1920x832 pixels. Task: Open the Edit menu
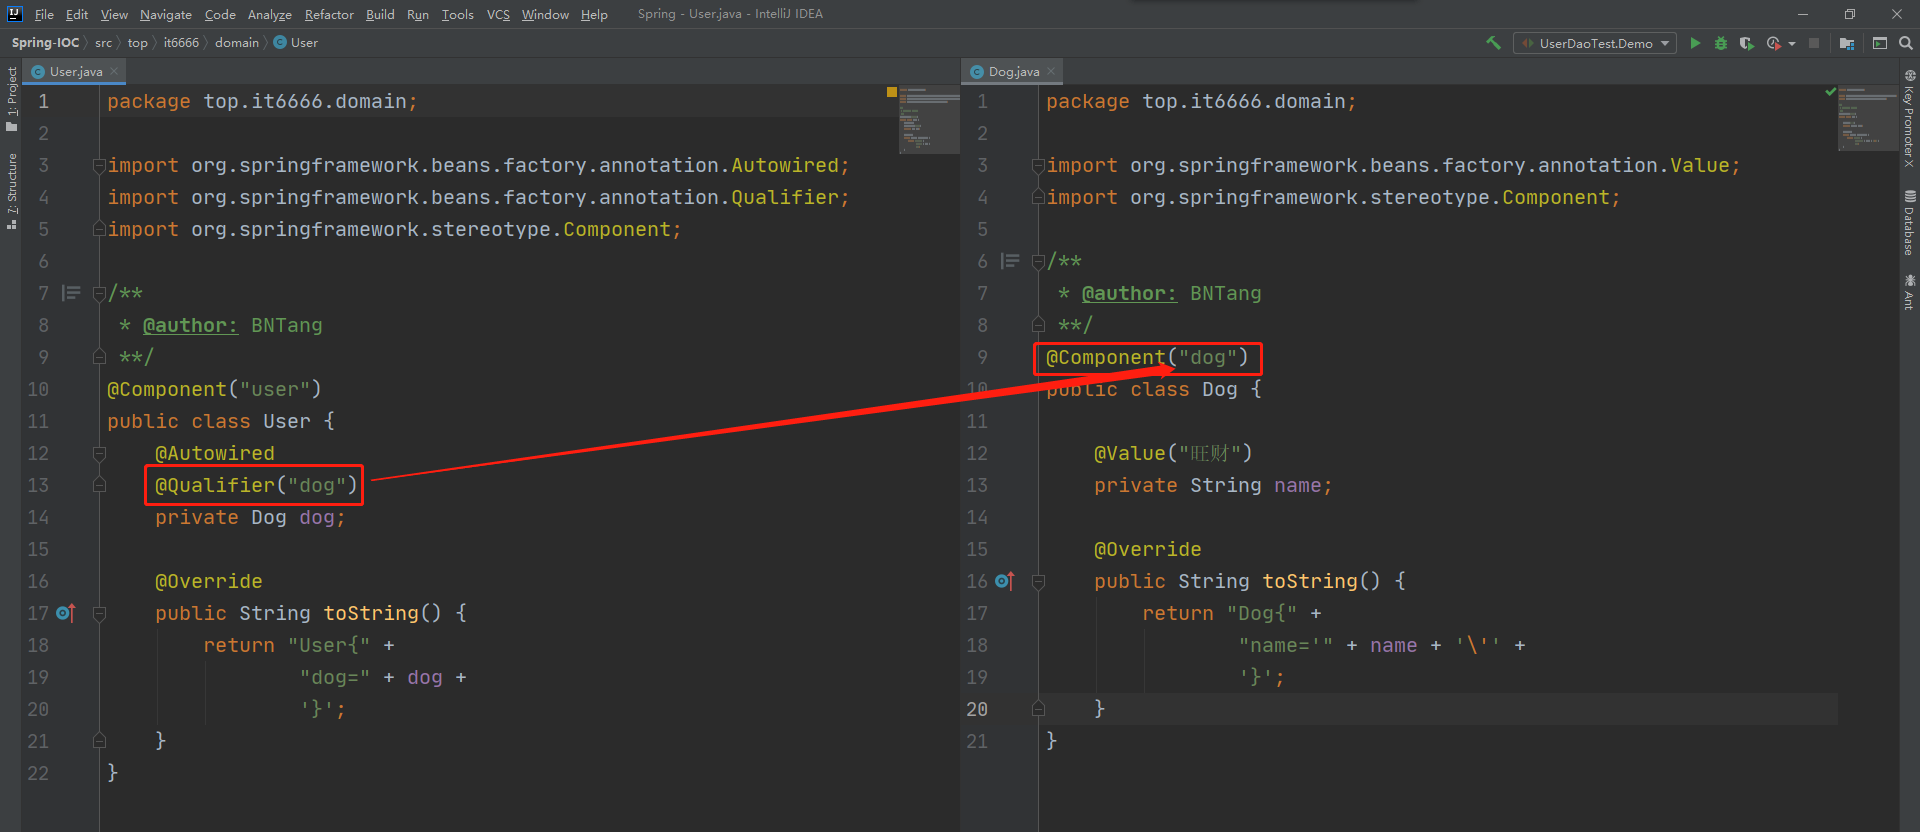(x=77, y=14)
